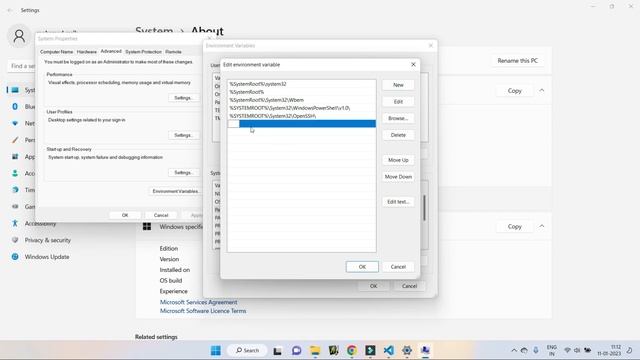This screenshot has width=640, height=360.
Task: Open User Profiles Settings in System Properties
Action: 183,135
